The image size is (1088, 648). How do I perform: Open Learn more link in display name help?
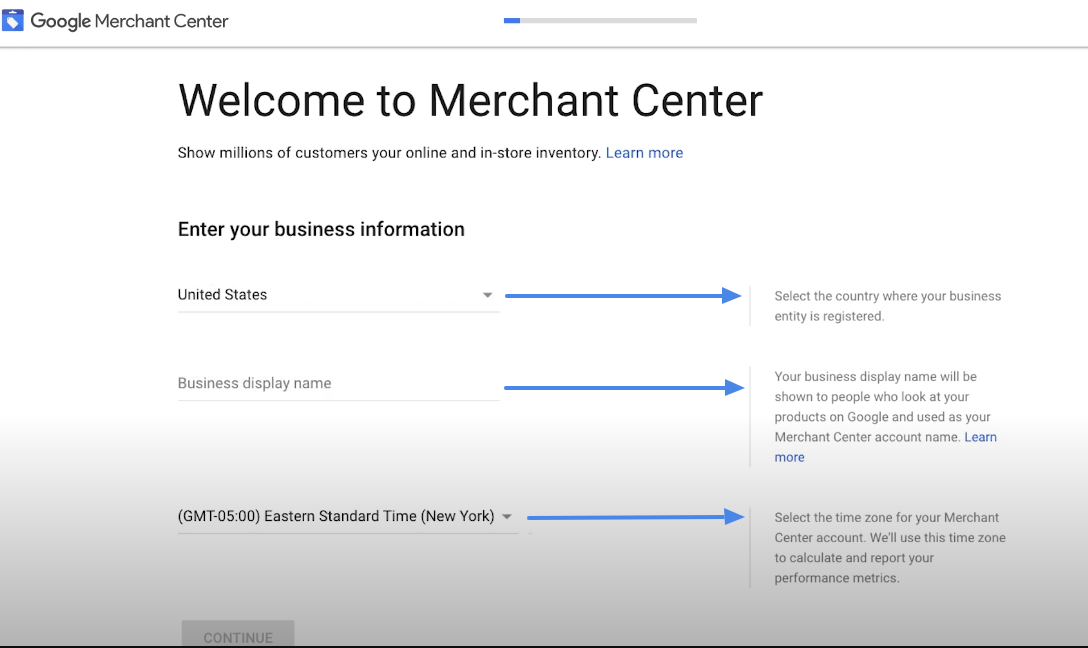tap(980, 437)
